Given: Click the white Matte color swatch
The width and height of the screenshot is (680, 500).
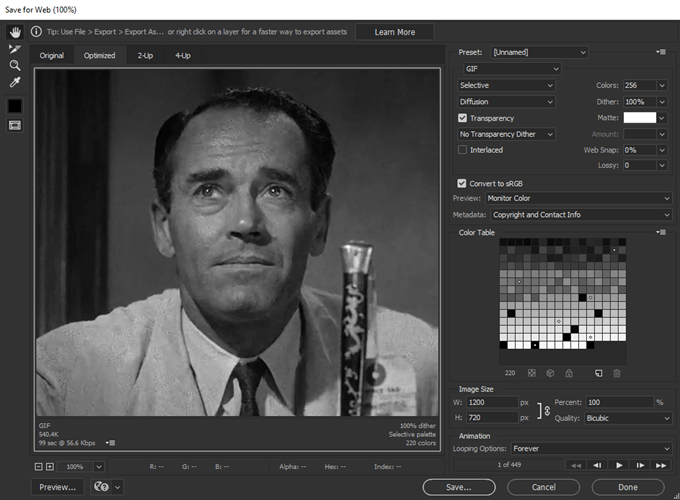Looking at the screenshot, I should pyautogui.click(x=640, y=118).
